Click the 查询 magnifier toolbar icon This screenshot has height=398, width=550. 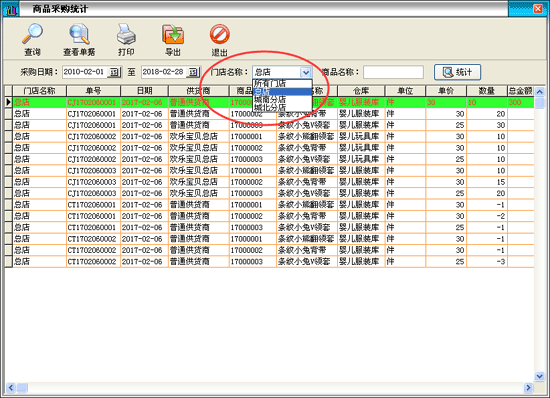(x=32, y=34)
